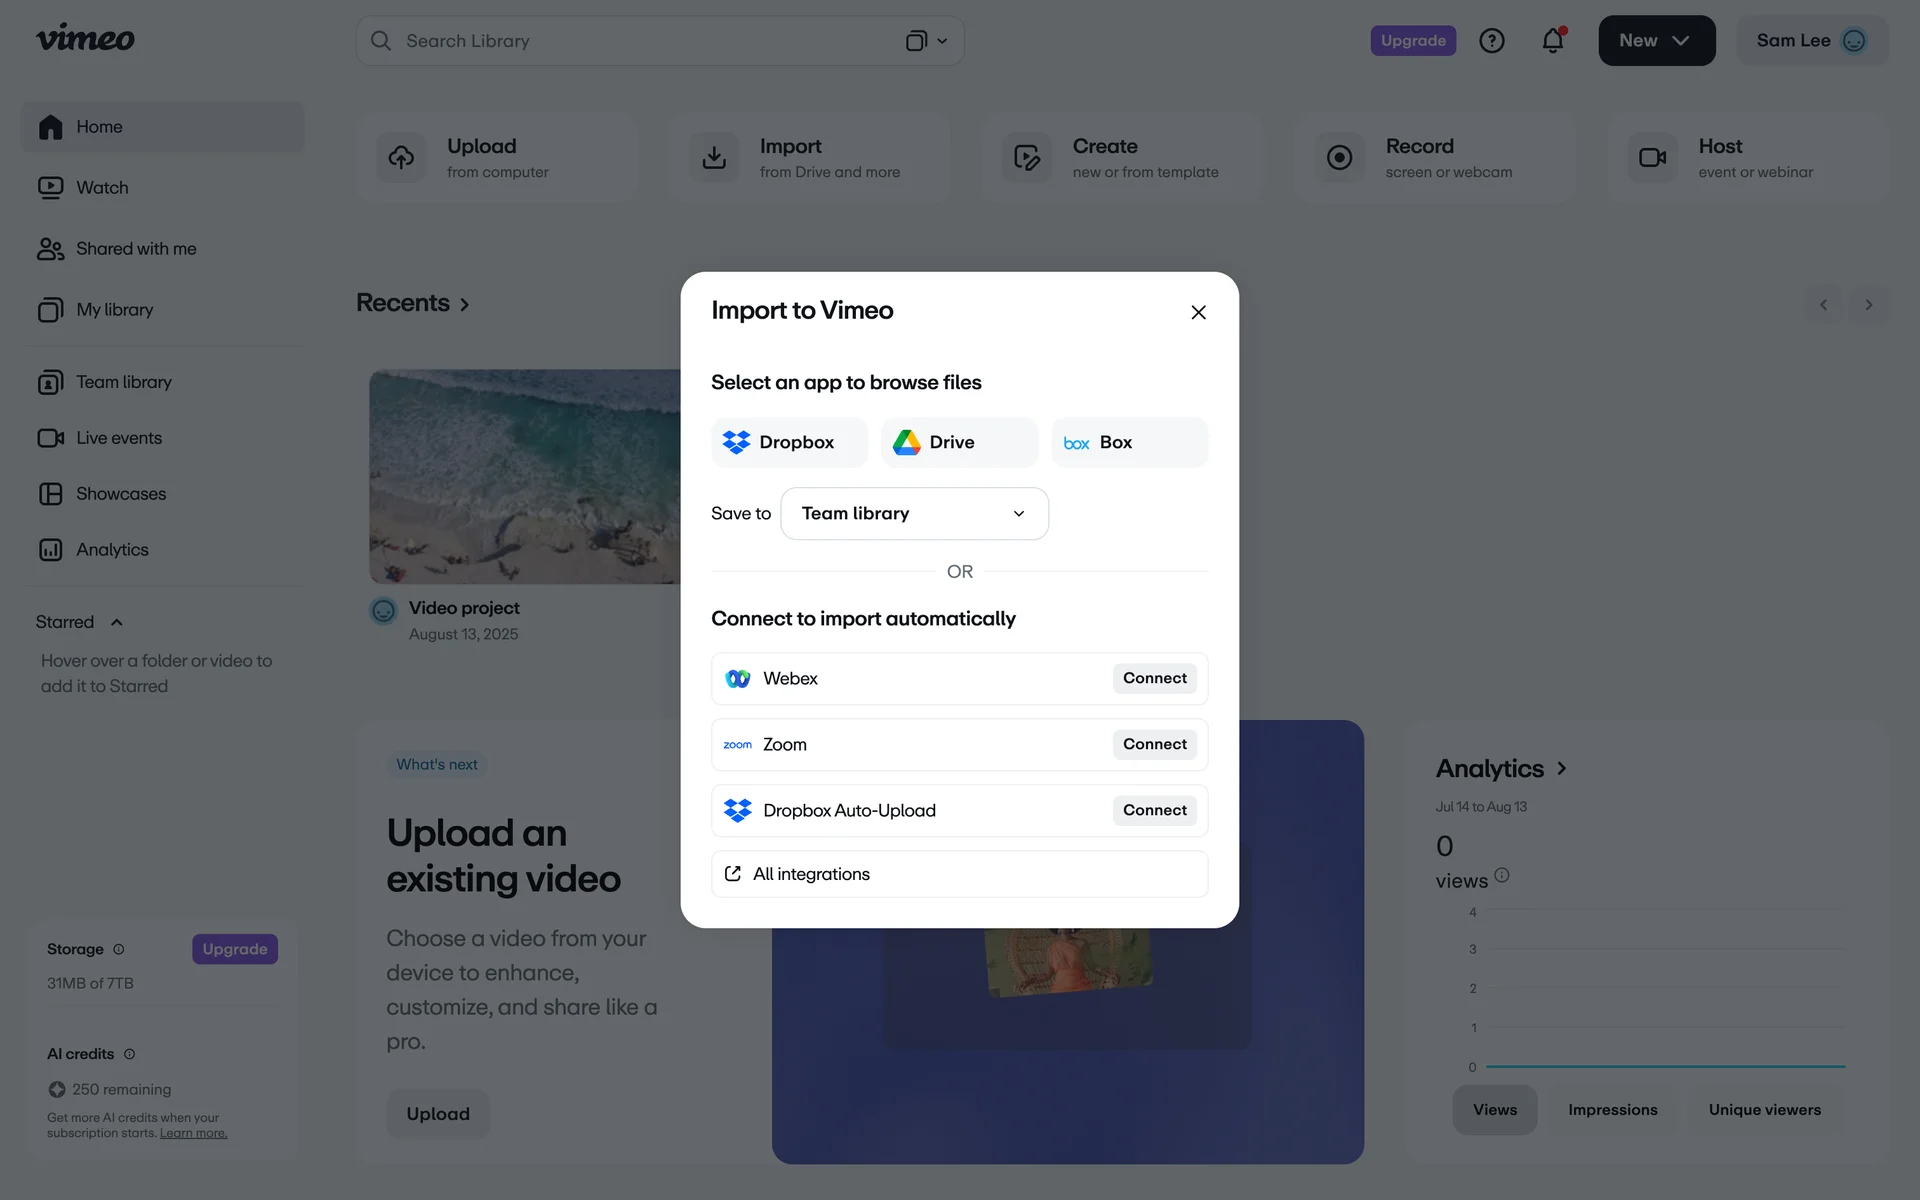Viewport: 1920px width, 1200px height.
Task: Open the help question mark icon
Action: (1491, 41)
